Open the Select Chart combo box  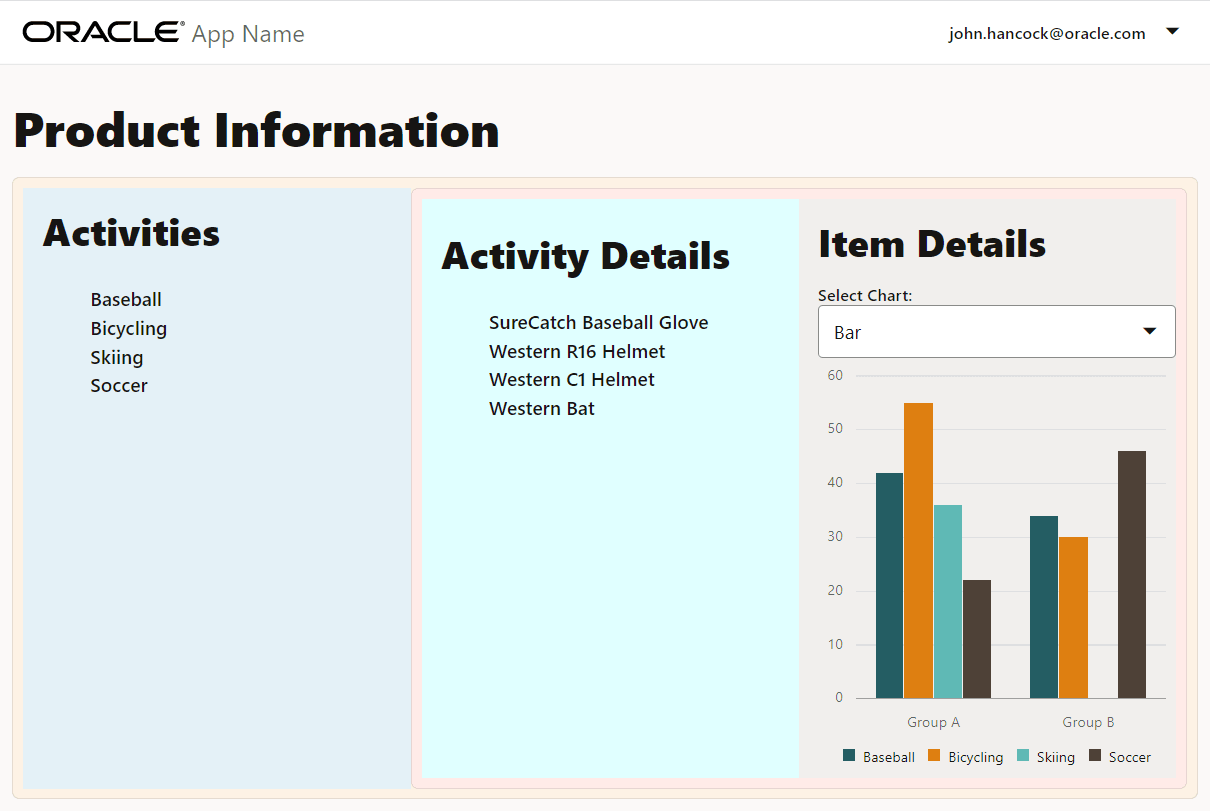pos(996,331)
